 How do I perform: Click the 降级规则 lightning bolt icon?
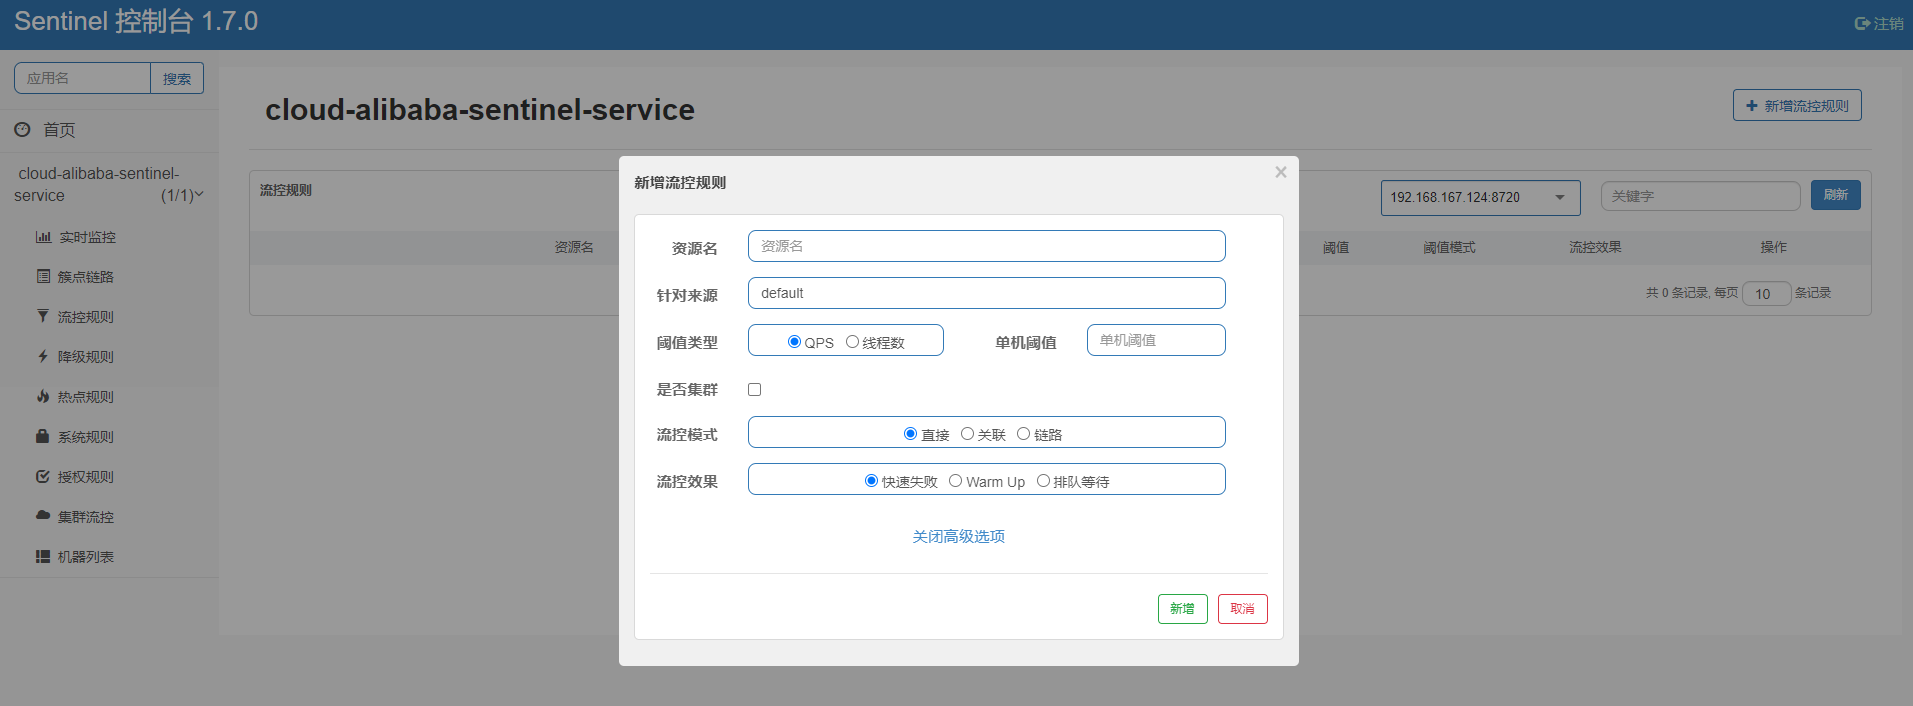43,356
